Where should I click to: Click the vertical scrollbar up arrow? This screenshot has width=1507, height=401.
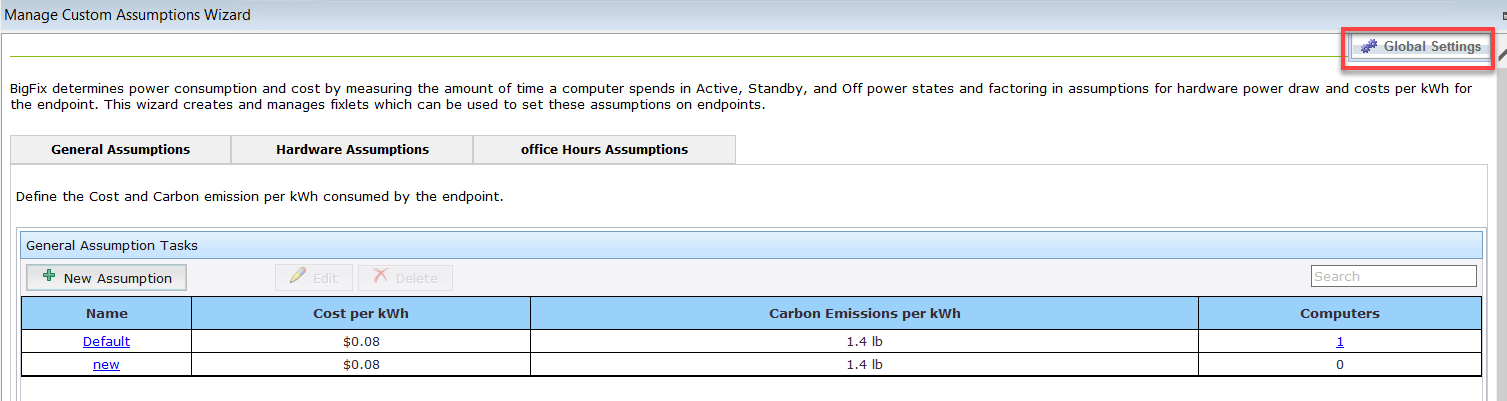(x=1501, y=54)
